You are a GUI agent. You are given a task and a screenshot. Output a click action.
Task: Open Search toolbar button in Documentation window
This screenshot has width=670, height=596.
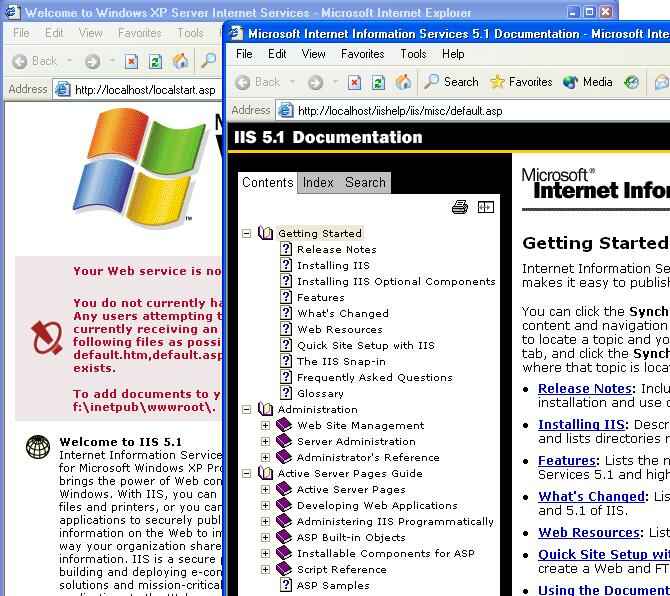point(451,82)
